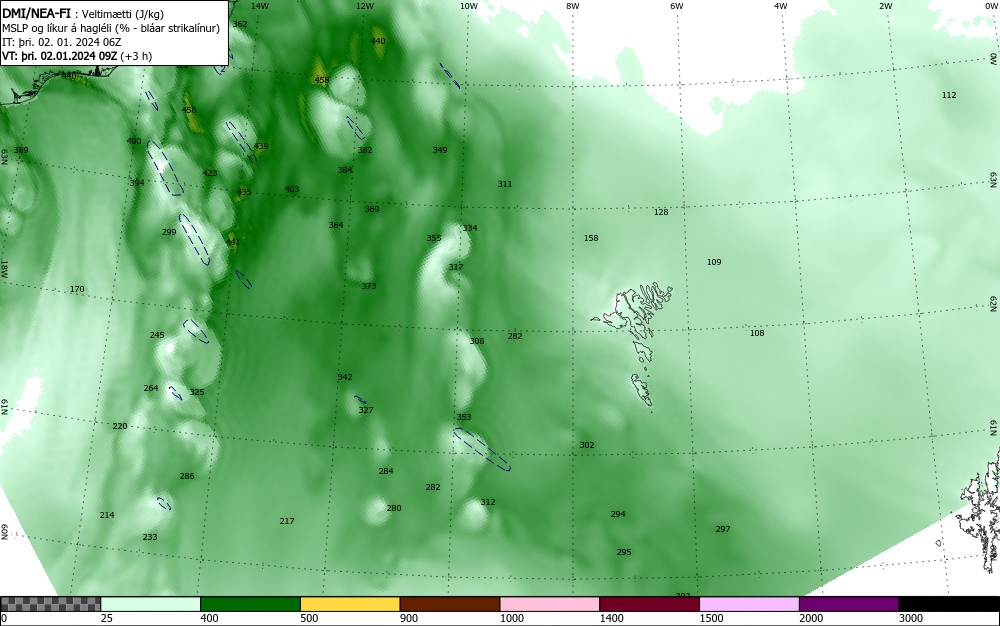
Task: Click the 'MSLP og líkur á hagléli' line
Action: click(x=111, y=28)
